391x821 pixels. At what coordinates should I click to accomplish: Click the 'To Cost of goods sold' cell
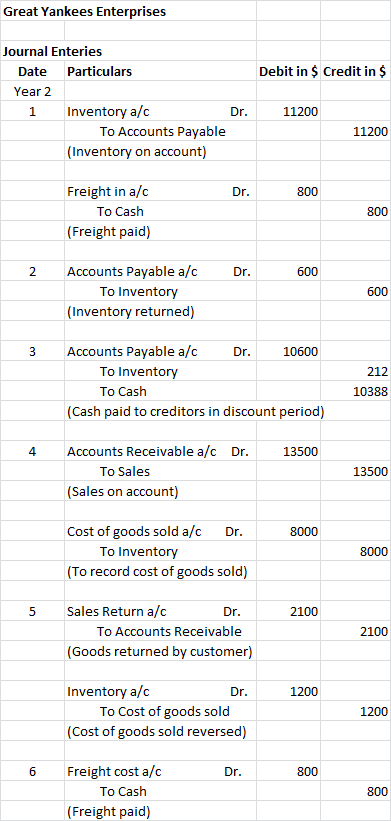click(165, 712)
